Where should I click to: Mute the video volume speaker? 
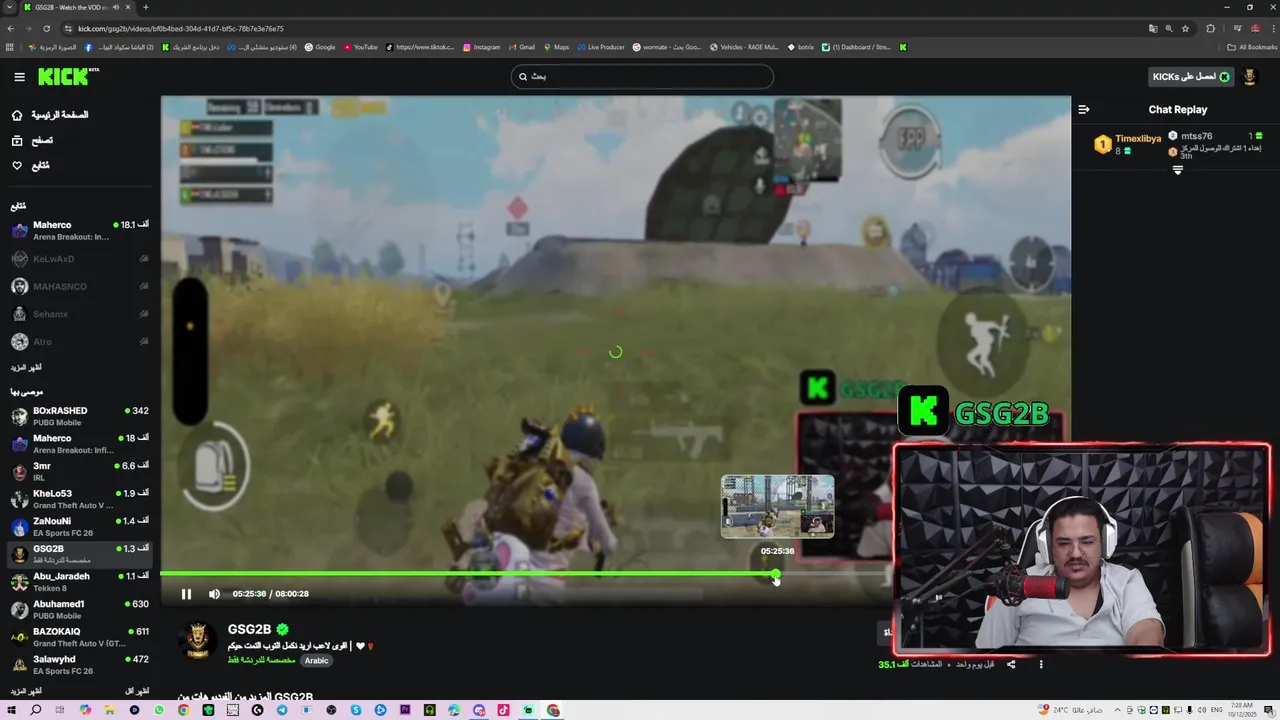tap(214, 594)
